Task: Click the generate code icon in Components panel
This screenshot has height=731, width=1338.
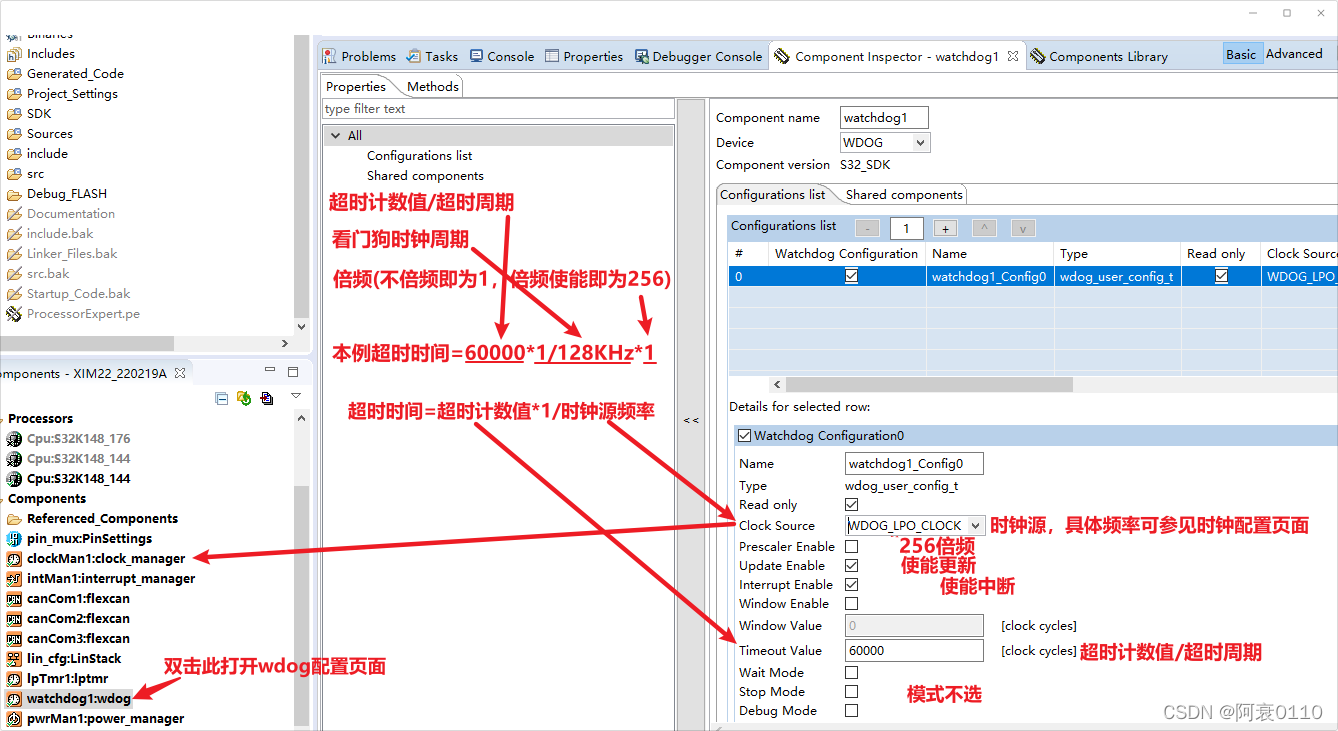Action: (243, 398)
